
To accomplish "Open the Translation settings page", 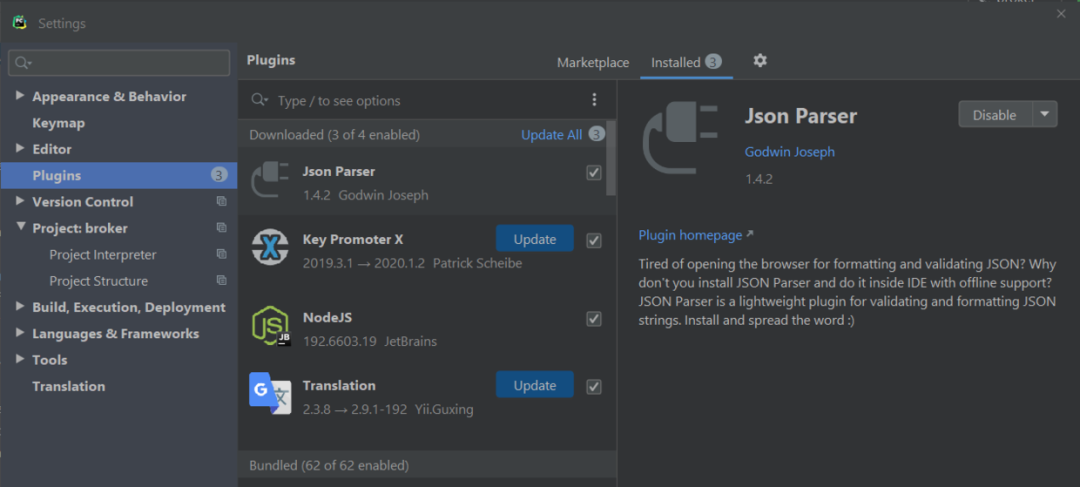I will click(x=69, y=386).
